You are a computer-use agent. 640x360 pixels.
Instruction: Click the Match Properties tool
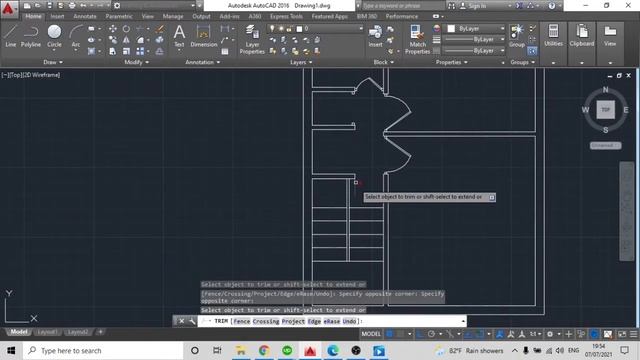tap(417, 39)
